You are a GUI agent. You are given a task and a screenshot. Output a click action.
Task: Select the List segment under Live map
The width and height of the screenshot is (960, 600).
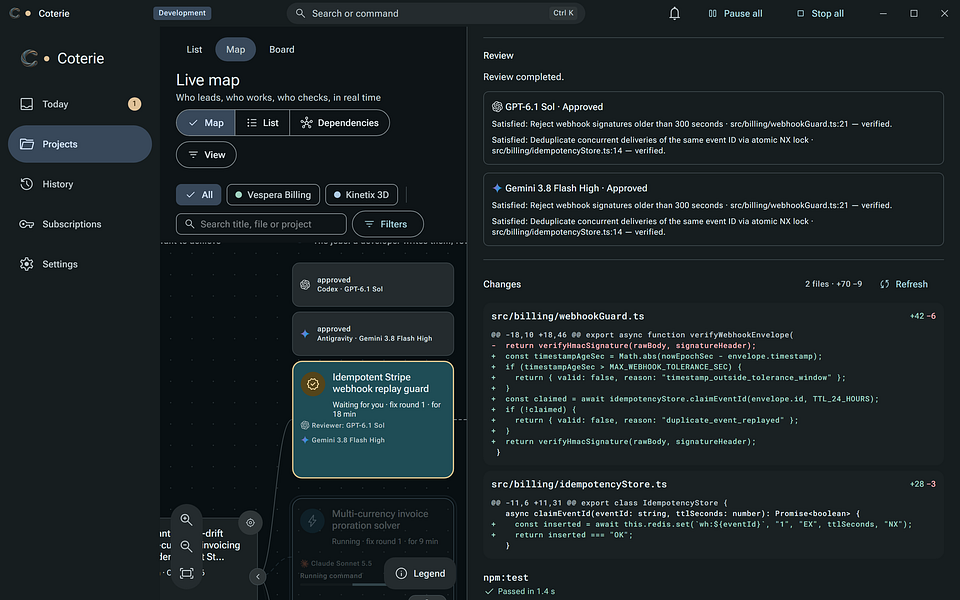[262, 123]
